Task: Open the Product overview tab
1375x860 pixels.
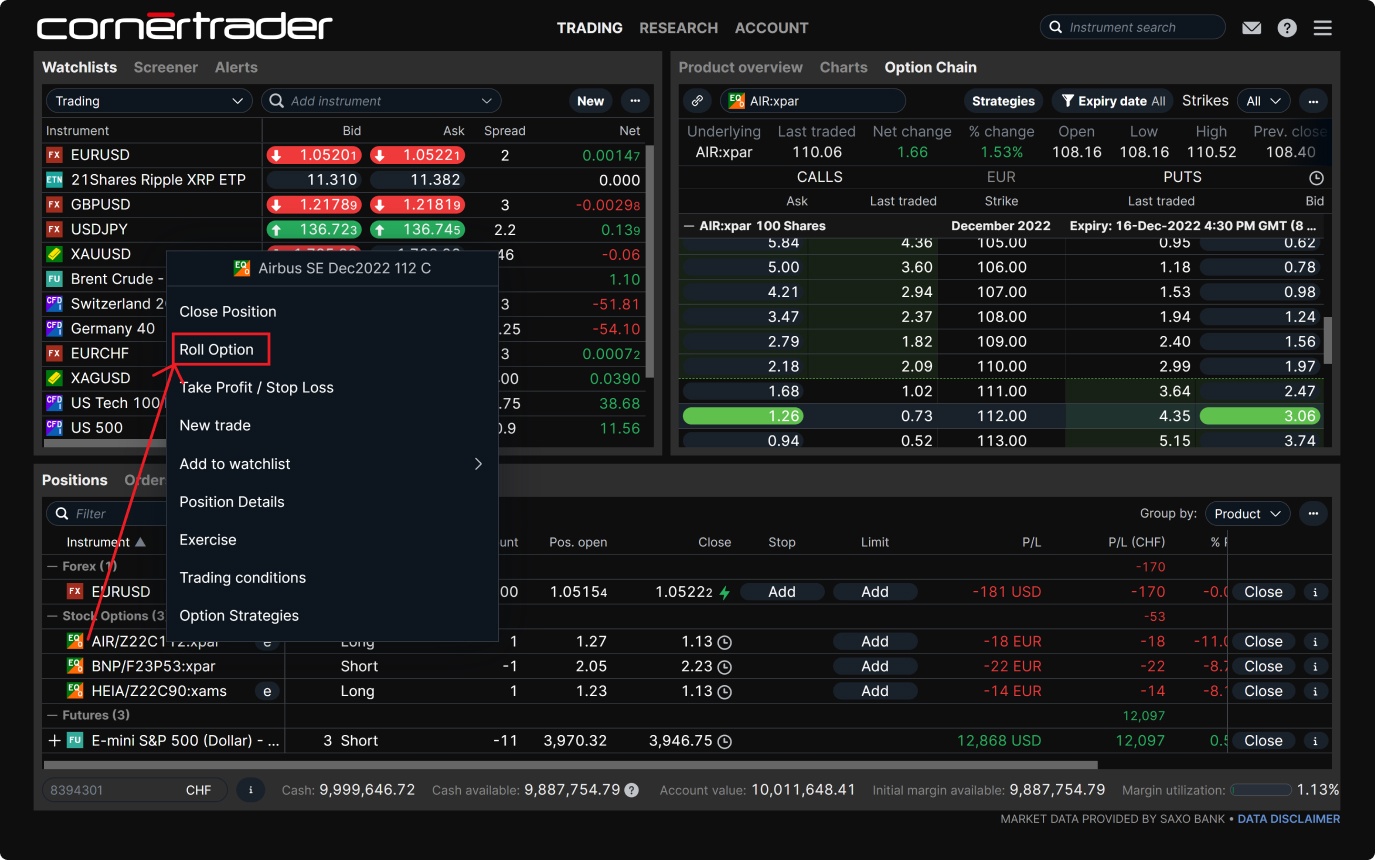Action: tap(741, 68)
